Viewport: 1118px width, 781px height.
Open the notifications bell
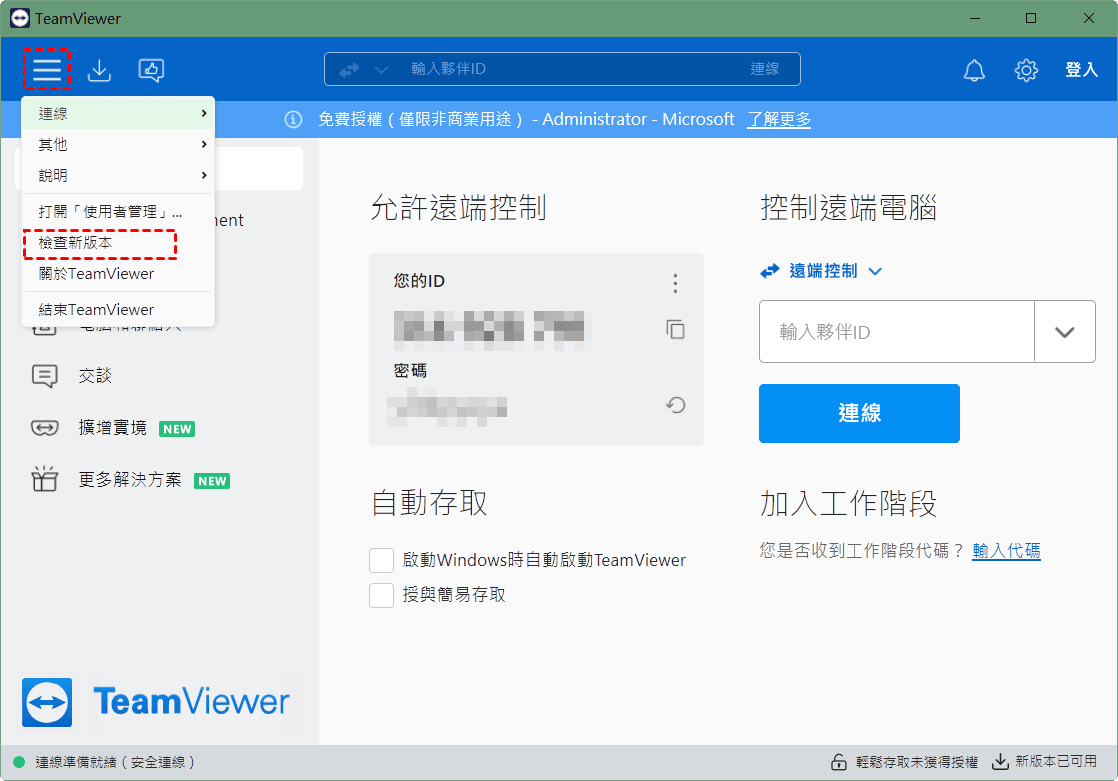(973, 70)
